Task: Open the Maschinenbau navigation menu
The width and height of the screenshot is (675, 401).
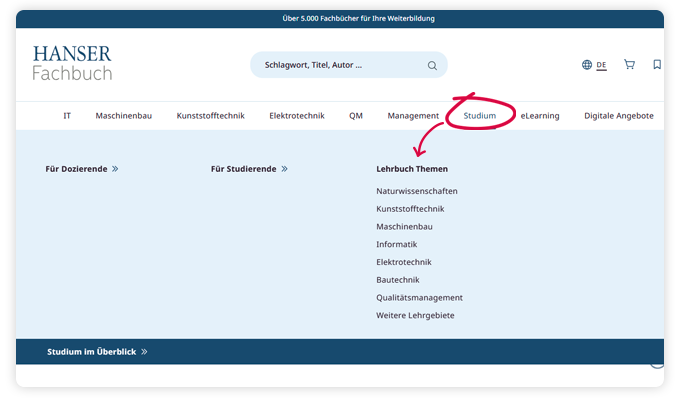Action: click(x=124, y=116)
